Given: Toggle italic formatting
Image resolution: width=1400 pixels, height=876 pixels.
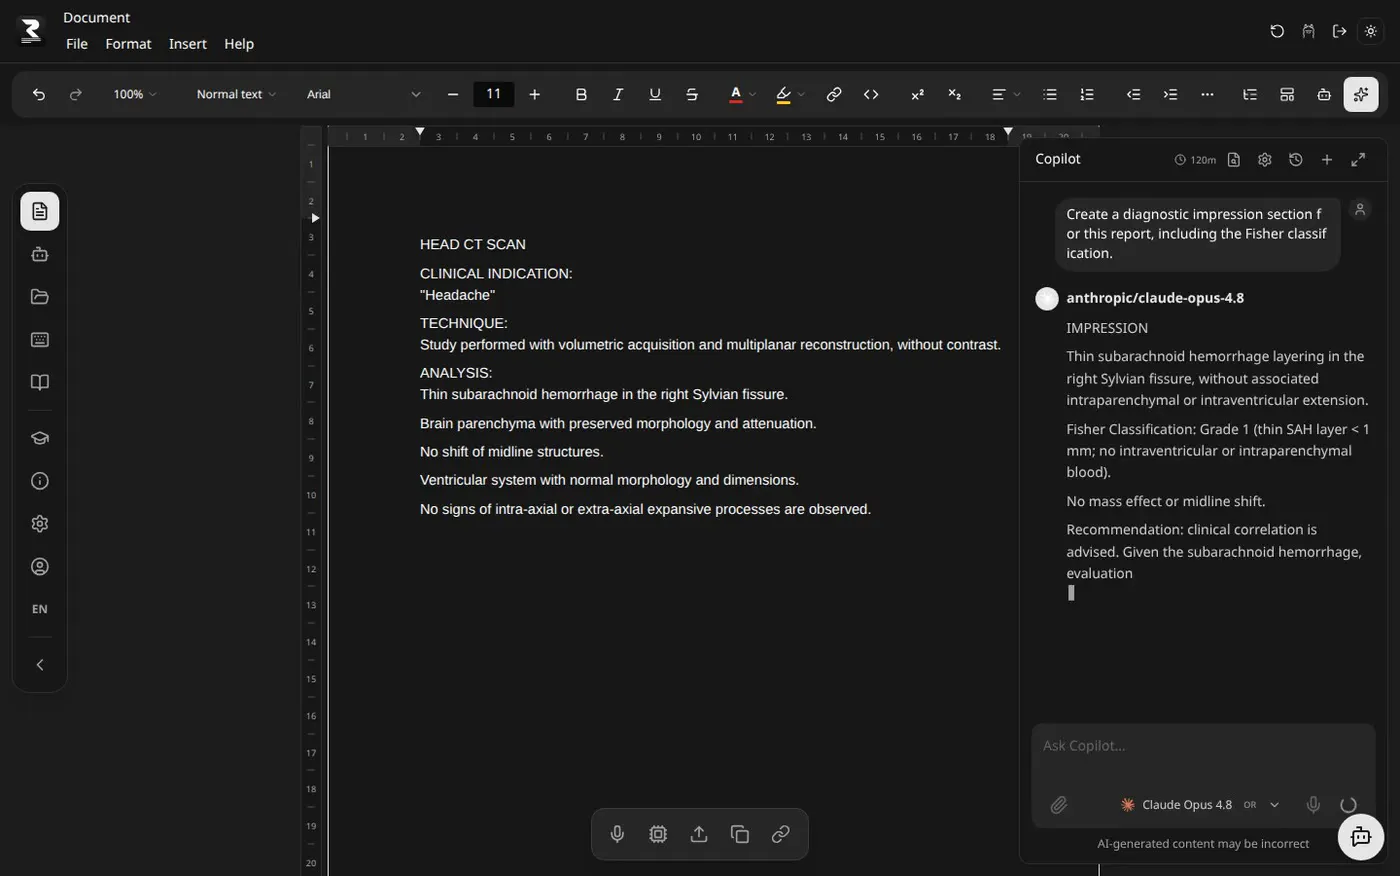Looking at the screenshot, I should [618, 94].
